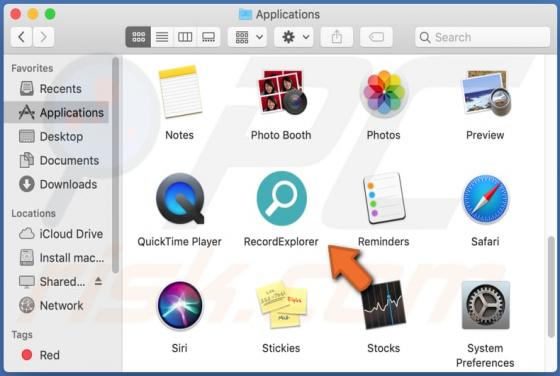Click the "Locations" sidebar heading
Screen dimensions: 560x376
click(34, 213)
